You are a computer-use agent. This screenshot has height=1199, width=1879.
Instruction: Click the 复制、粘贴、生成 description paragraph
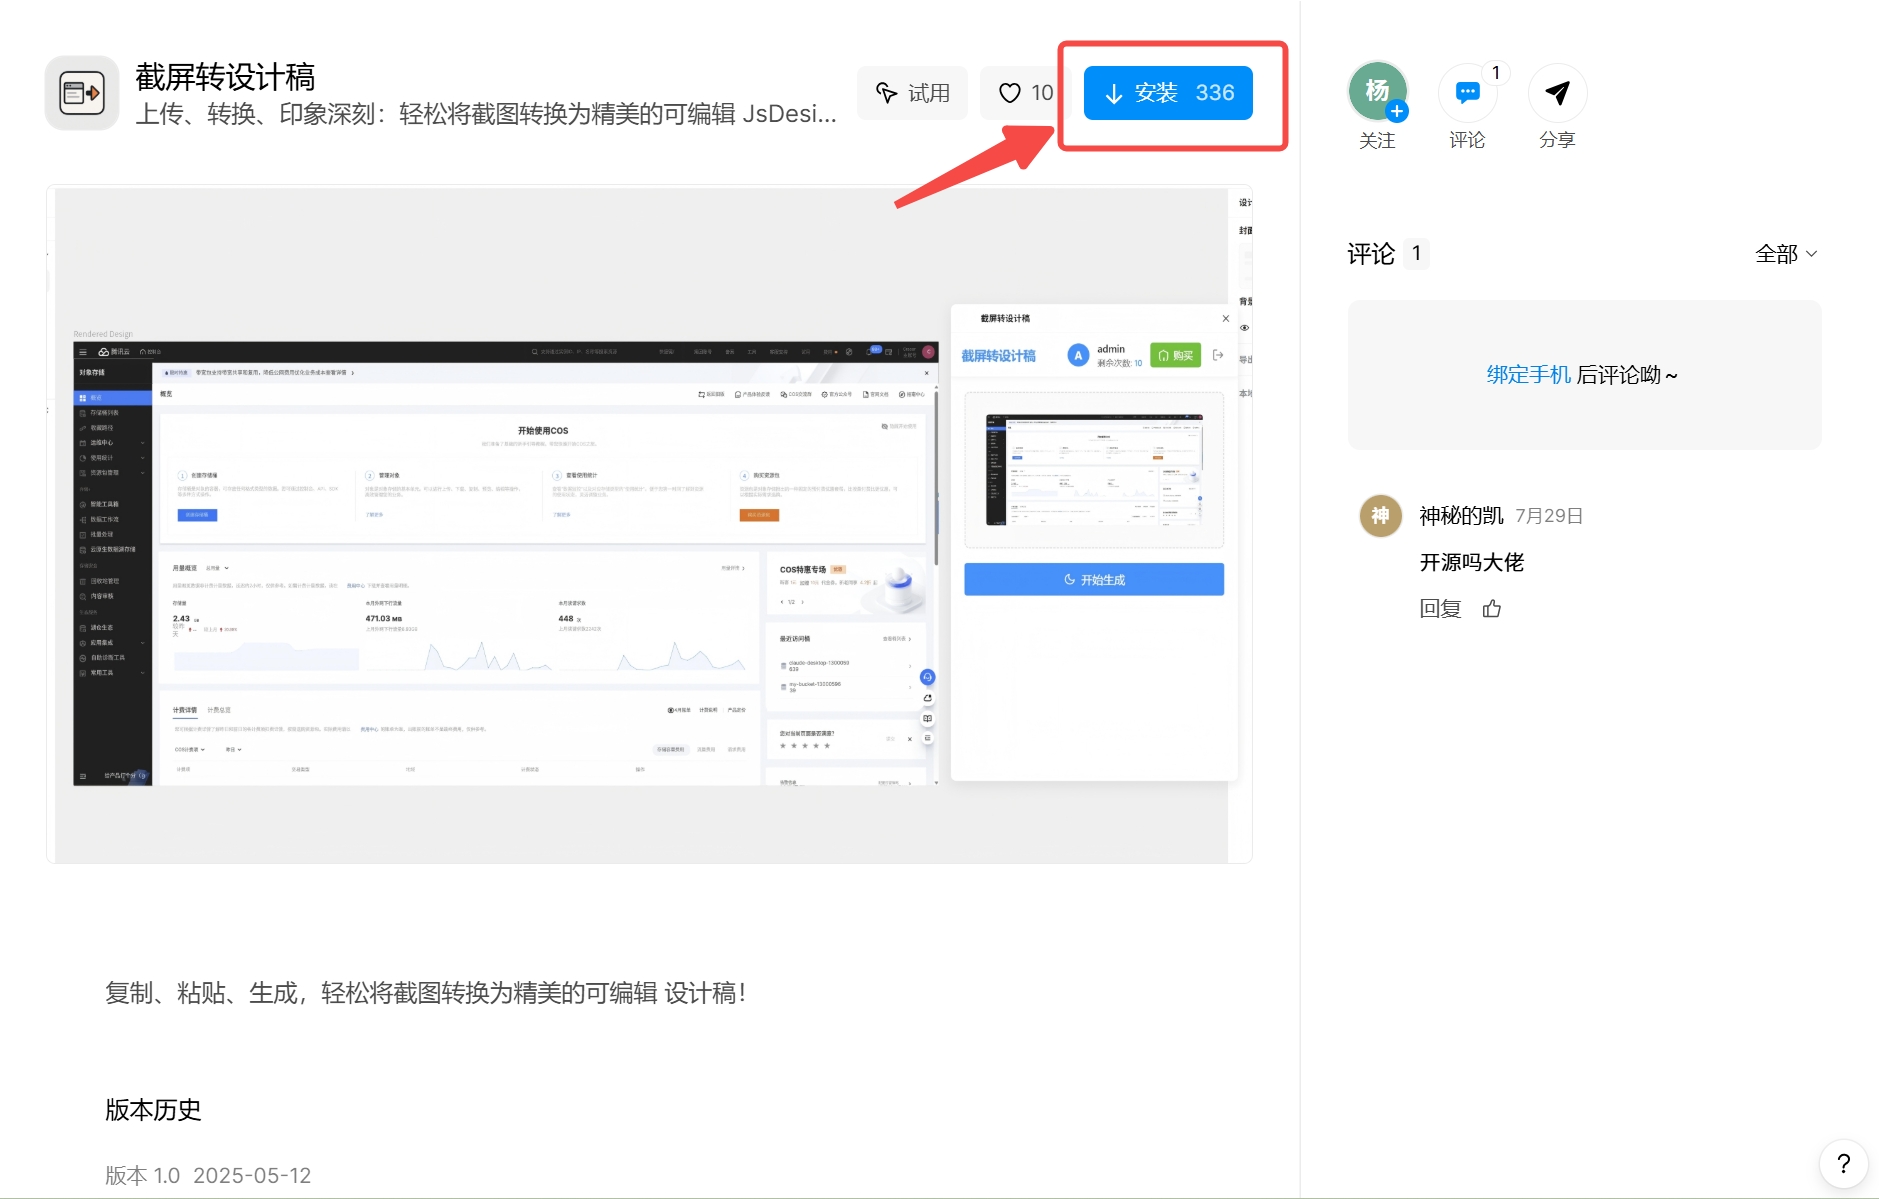pyautogui.click(x=426, y=993)
